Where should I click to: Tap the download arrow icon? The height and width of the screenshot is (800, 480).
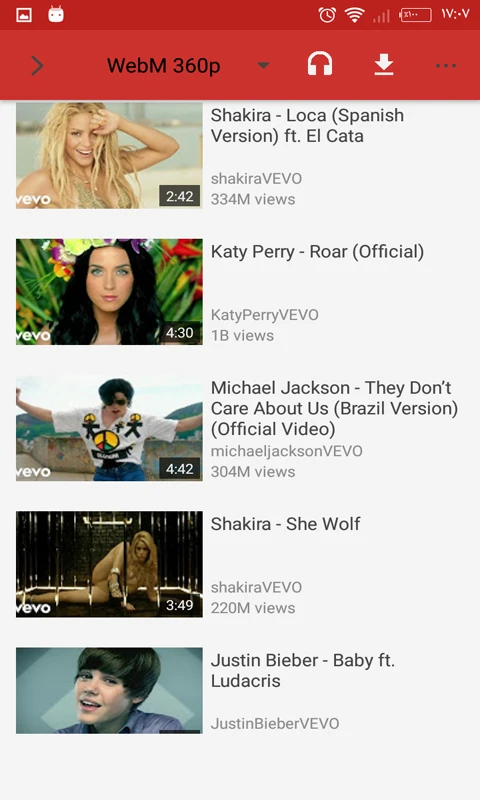(x=384, y=65)
